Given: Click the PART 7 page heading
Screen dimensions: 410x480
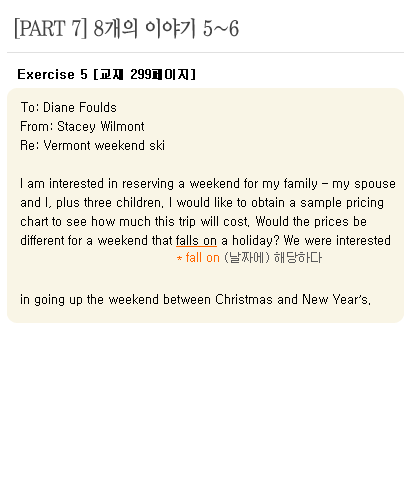Looking at the screenshot, I should [126, 28].
